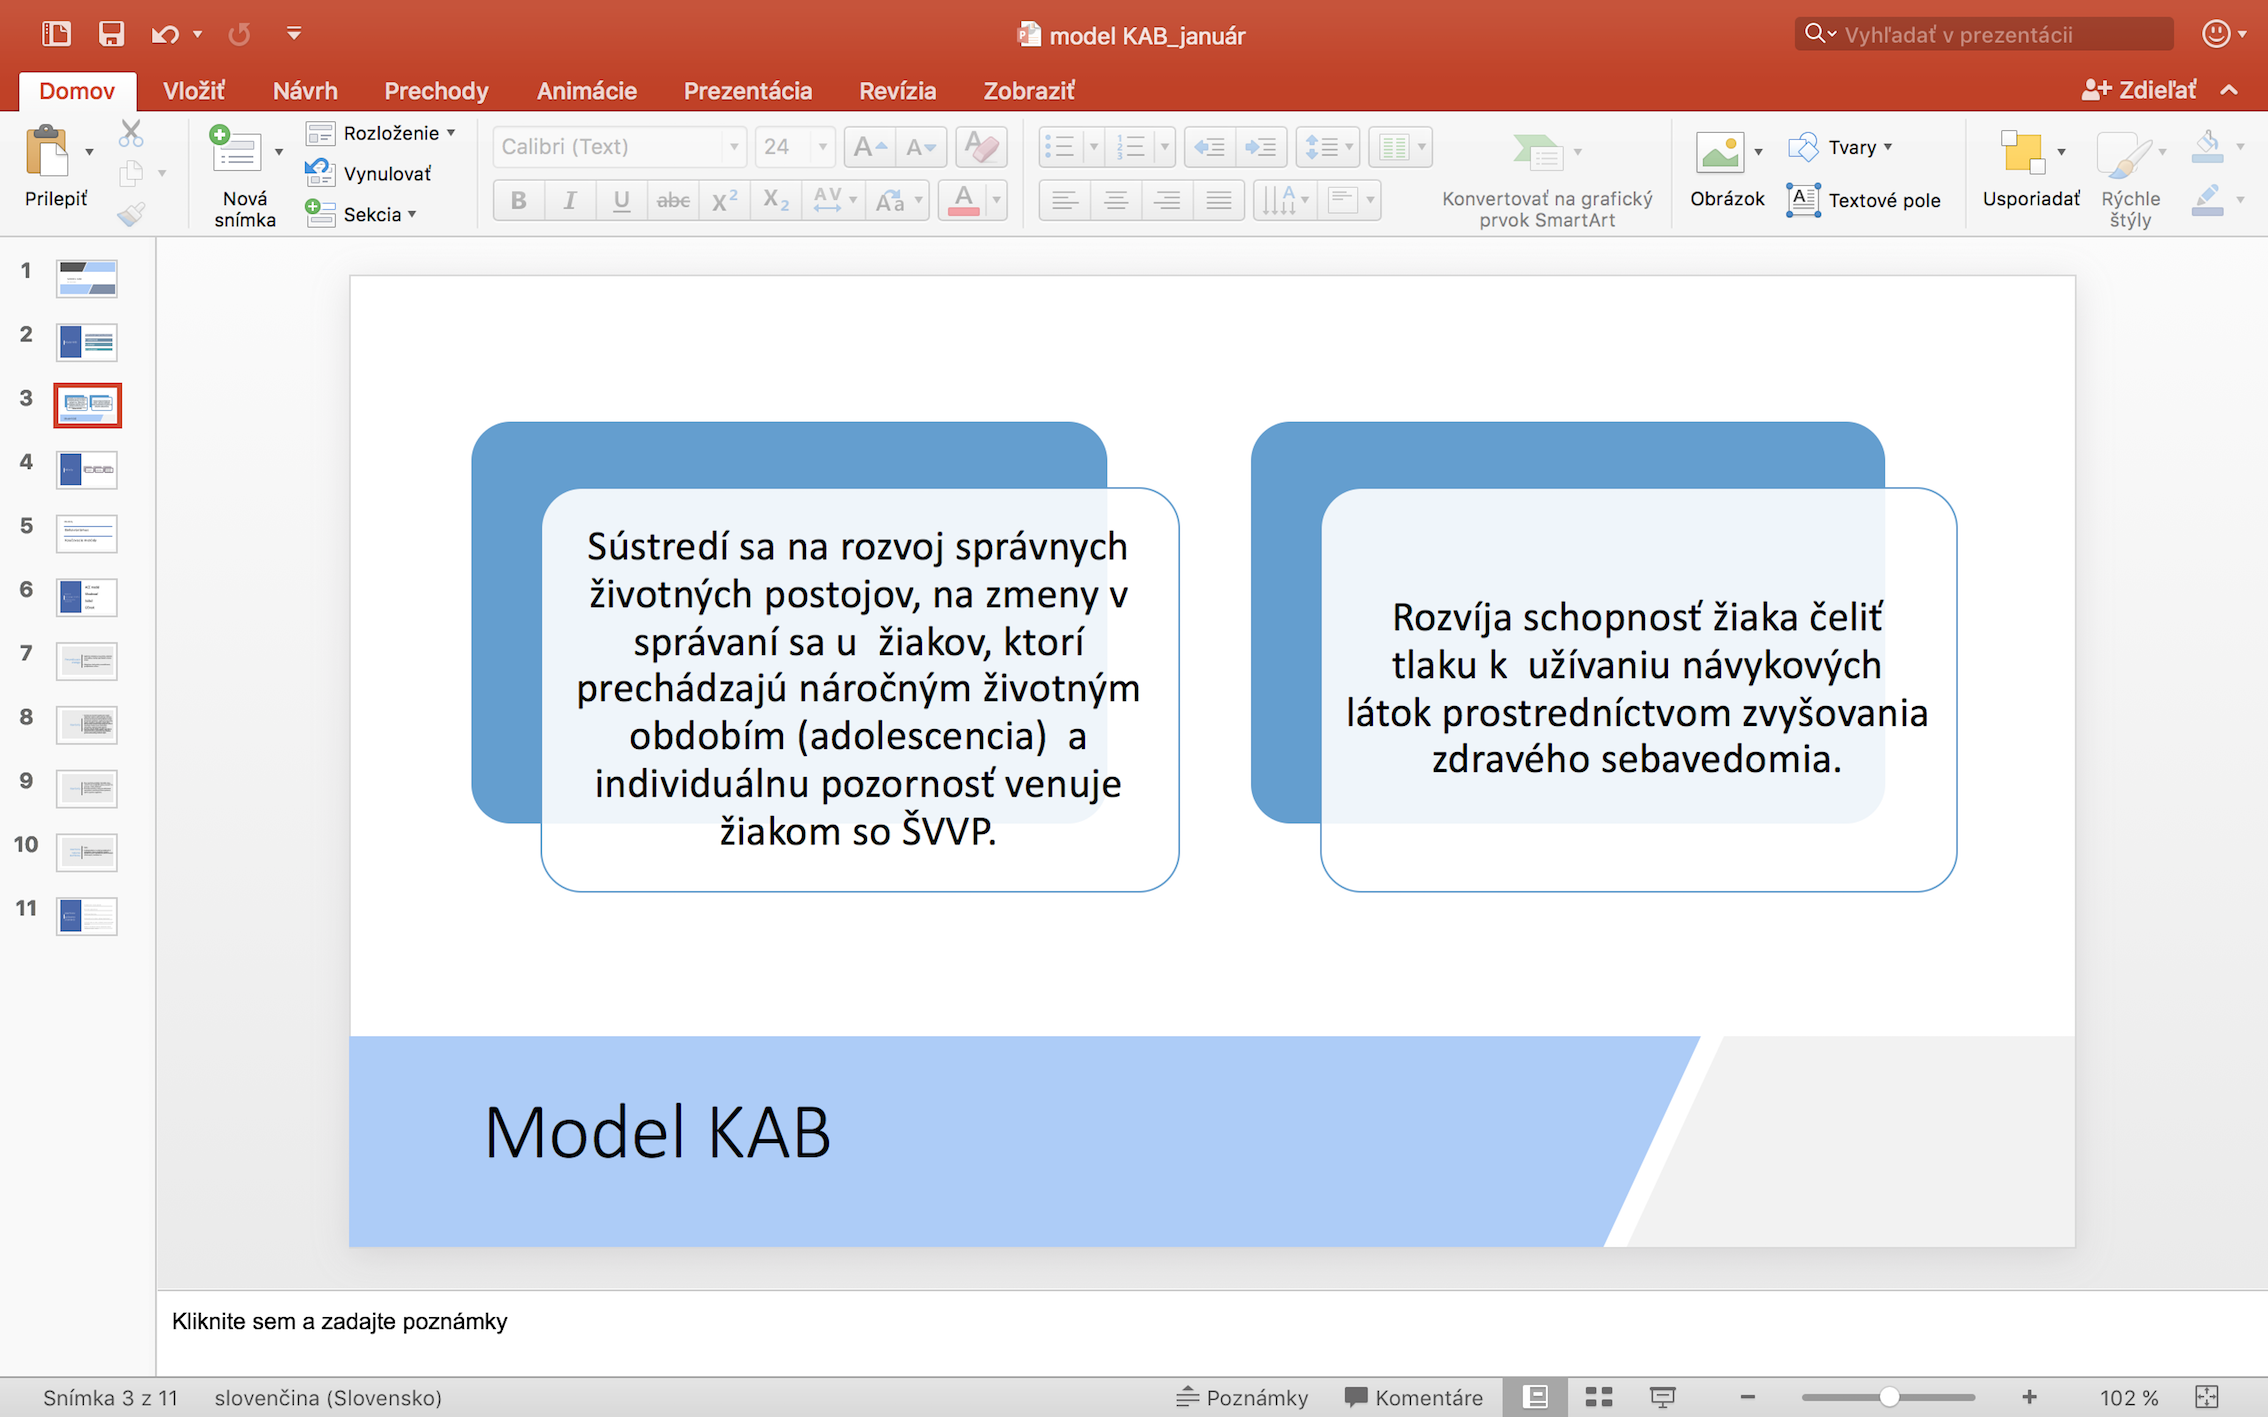2268x1417 pixels.
Task: Open the Rozloženie layout dropdown
Action: pos(381,133)
